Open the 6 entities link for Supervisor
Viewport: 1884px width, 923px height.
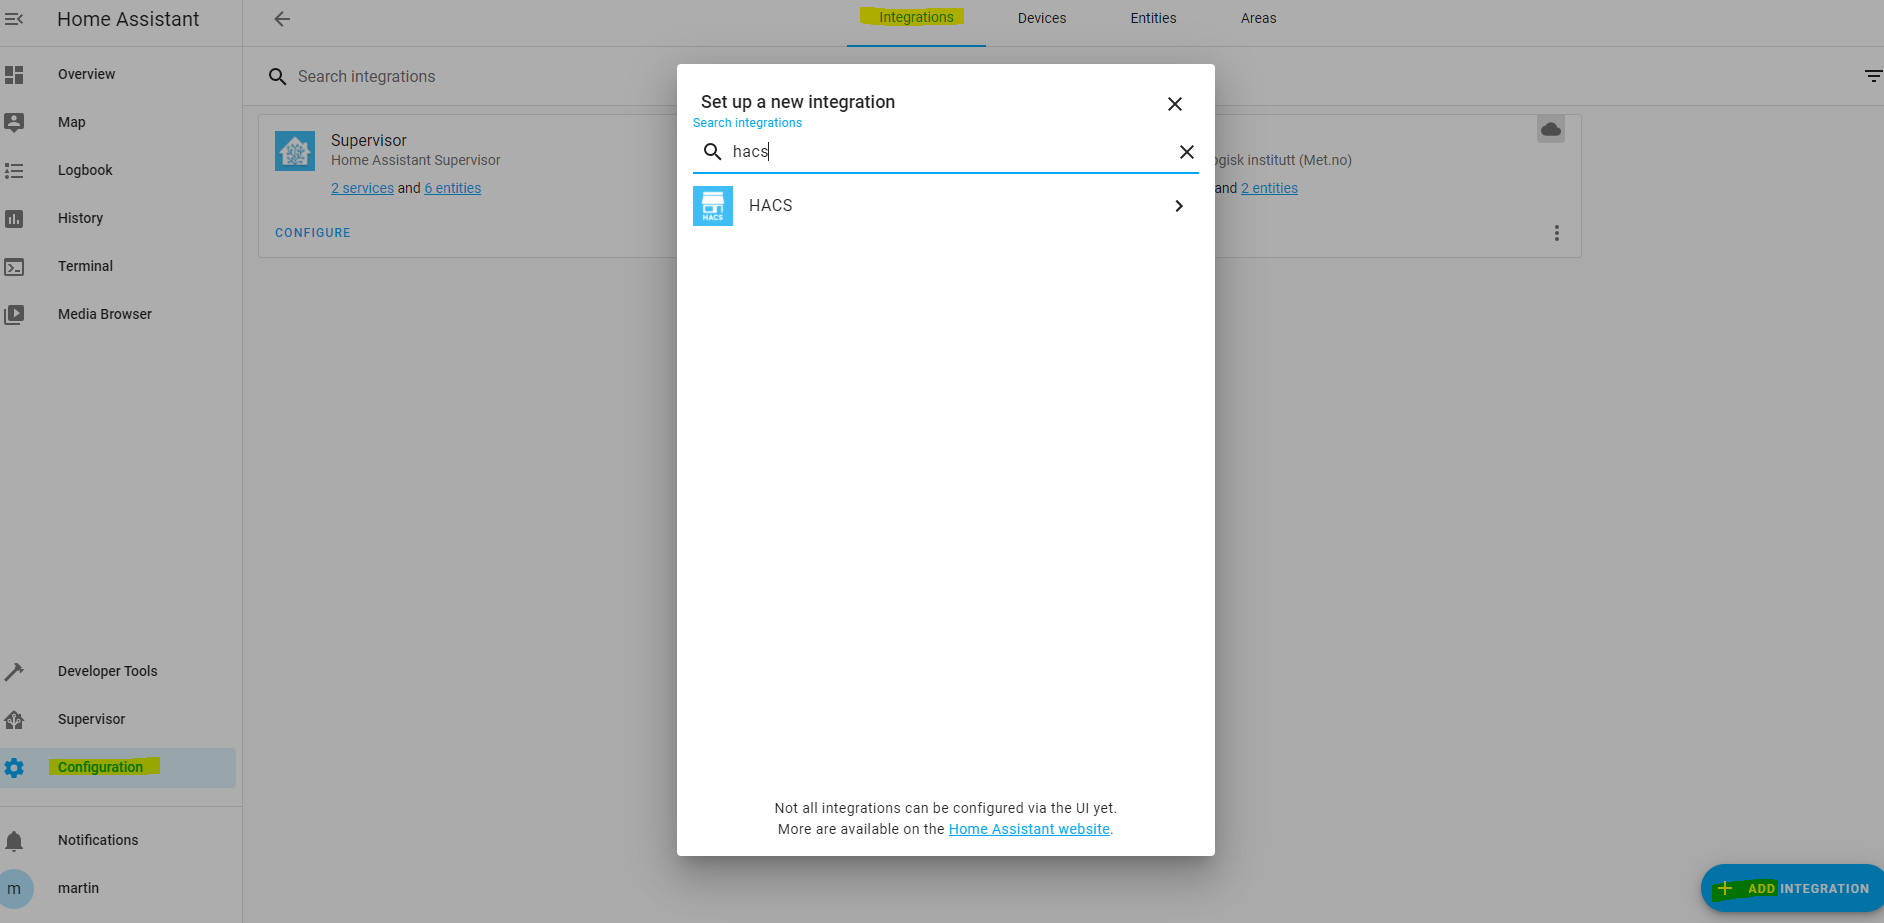(452, 188)
